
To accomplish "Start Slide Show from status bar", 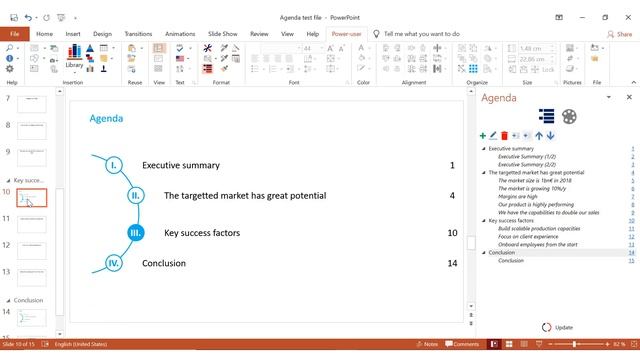I will (539, 344).
